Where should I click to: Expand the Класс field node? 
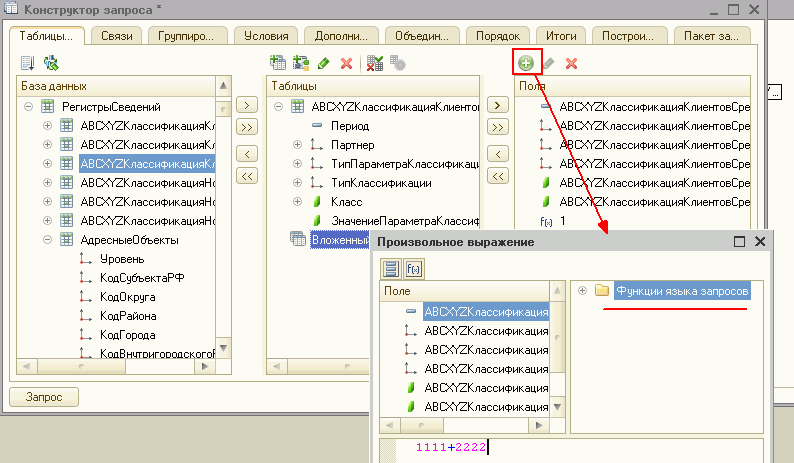click(297, 202)
